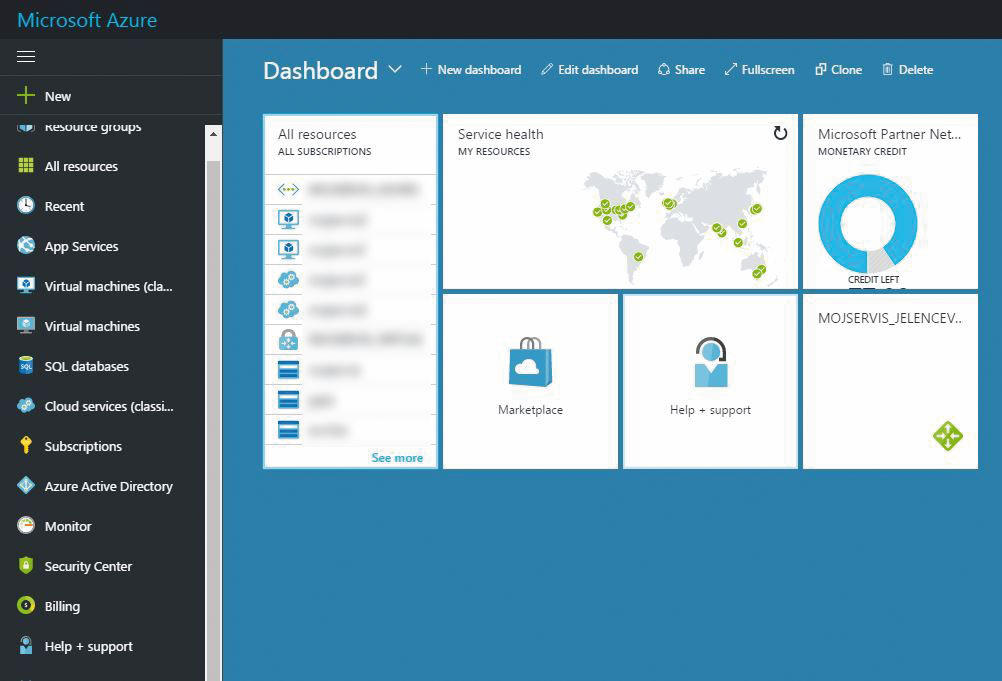Click the Dashboard title text
This screenshot has width=1002, height=681.
(320, 70)
